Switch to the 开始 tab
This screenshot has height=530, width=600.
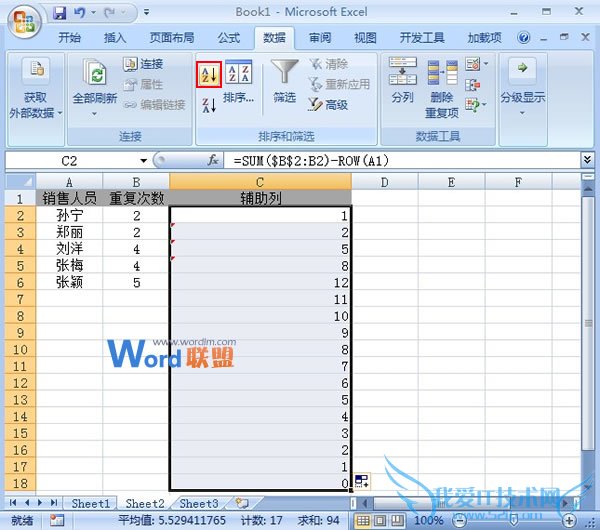pyautogui.click(x=70, y=38)
